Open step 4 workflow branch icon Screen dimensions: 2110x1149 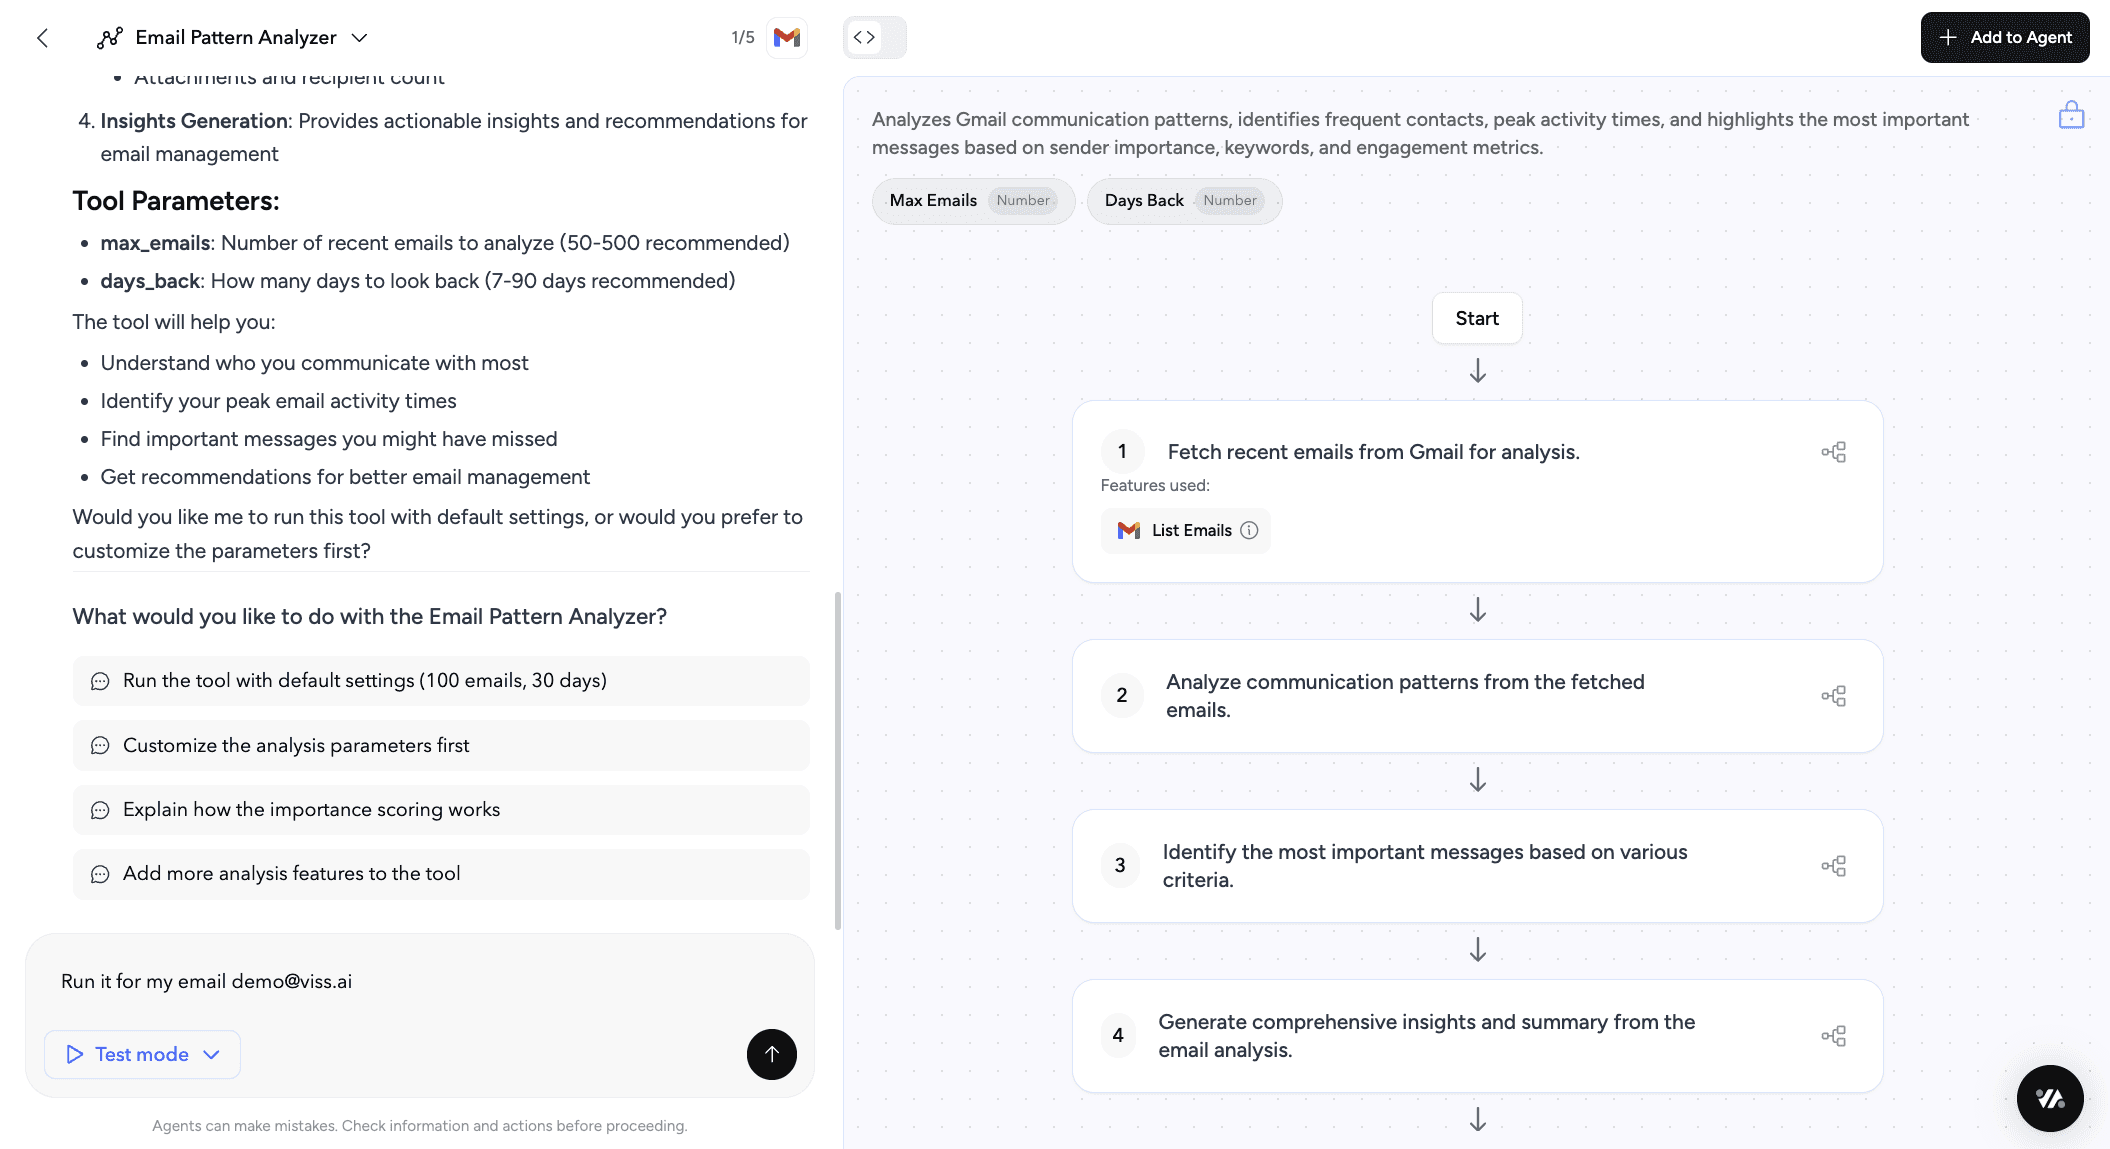coord(1833,1036)
